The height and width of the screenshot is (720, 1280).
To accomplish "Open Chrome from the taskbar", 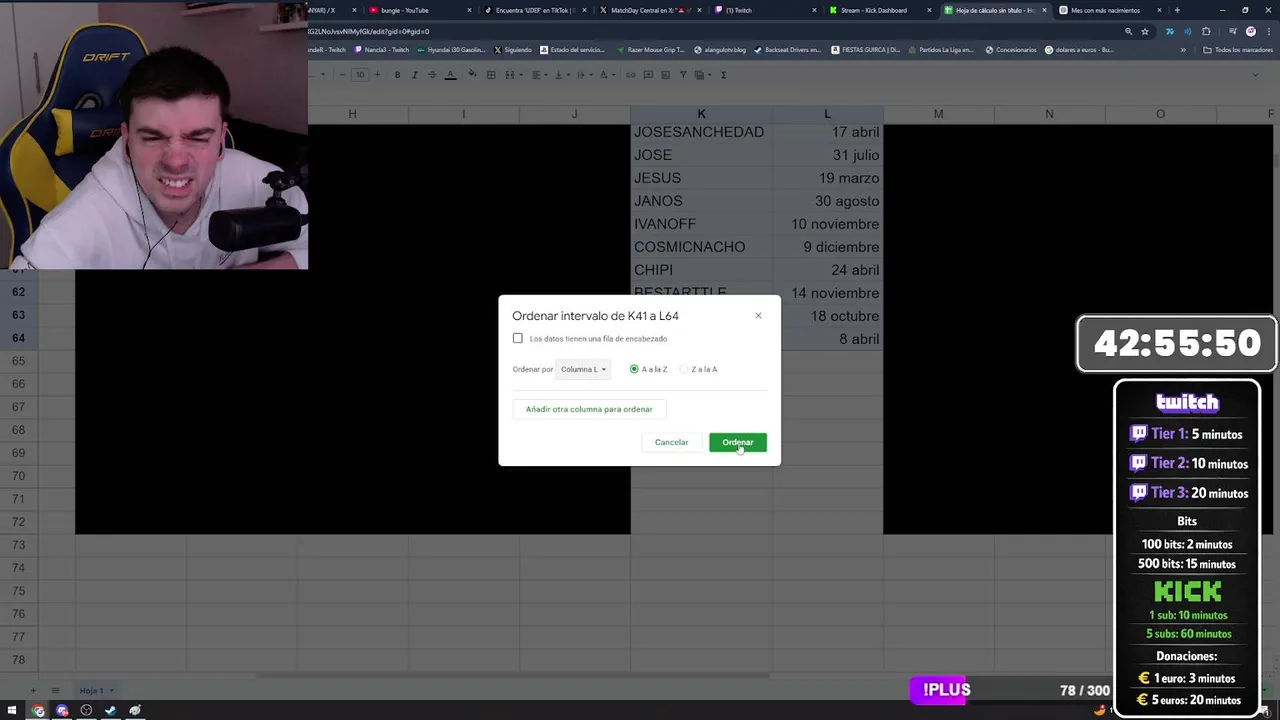I will (x=38, y=711).
